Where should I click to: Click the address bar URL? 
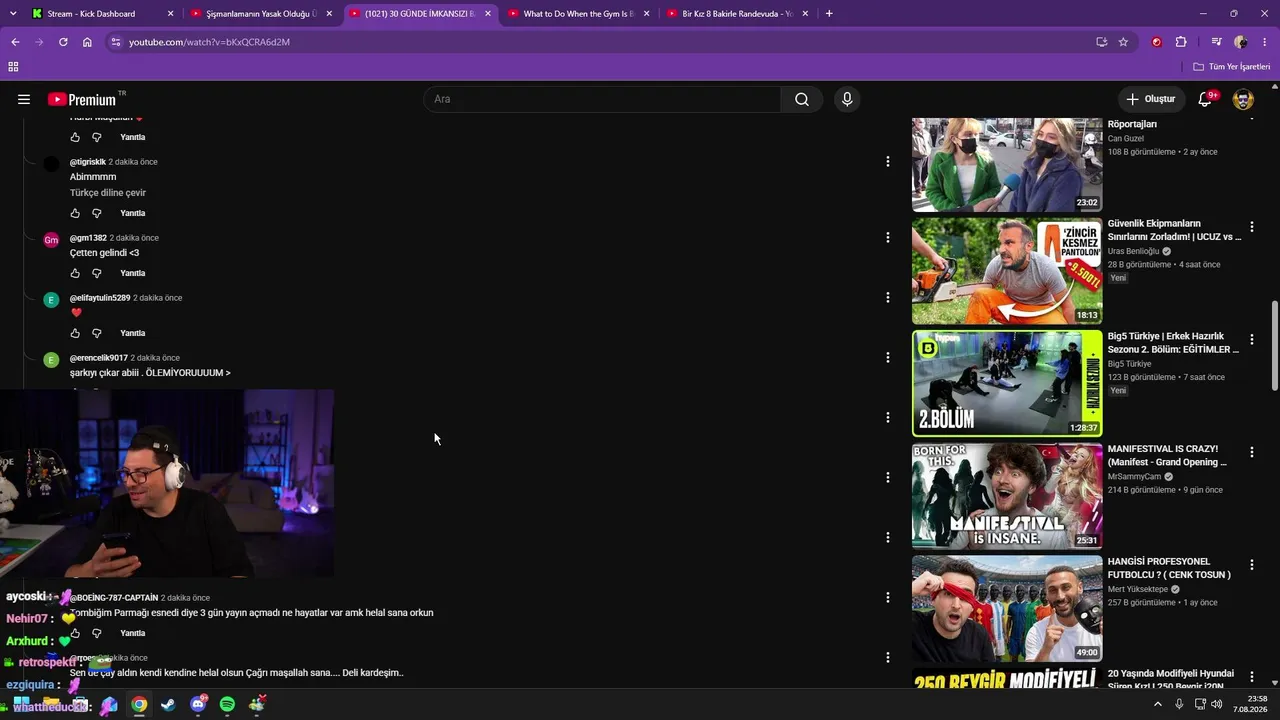point(209,42)
